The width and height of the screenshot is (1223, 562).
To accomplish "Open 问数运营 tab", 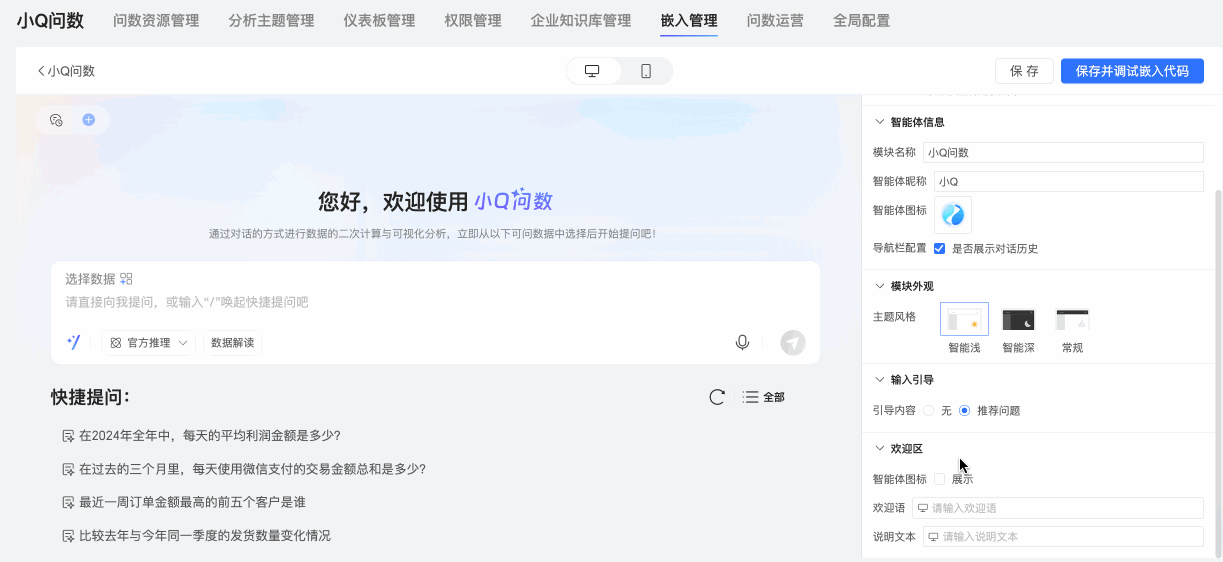I will [x=775, y=20].
